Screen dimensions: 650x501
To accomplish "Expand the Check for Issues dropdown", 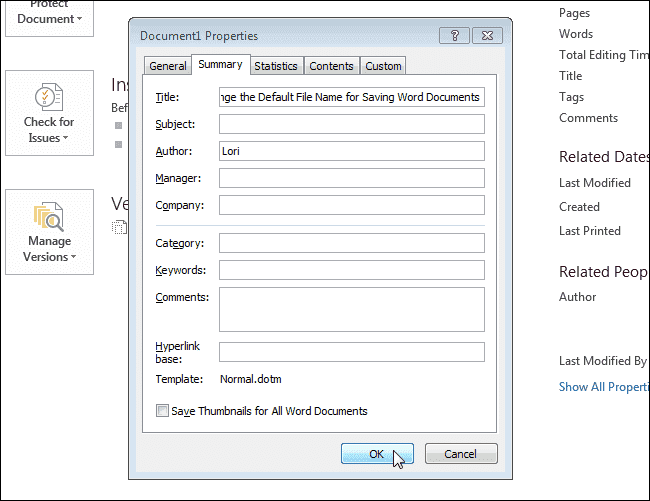I will [49, 130].
